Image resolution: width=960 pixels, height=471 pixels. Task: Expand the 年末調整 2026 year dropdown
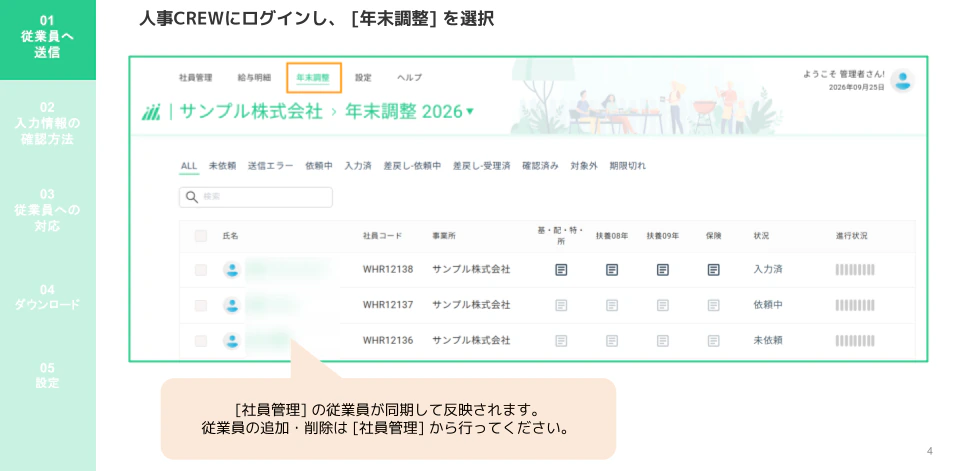pos(410,111)
